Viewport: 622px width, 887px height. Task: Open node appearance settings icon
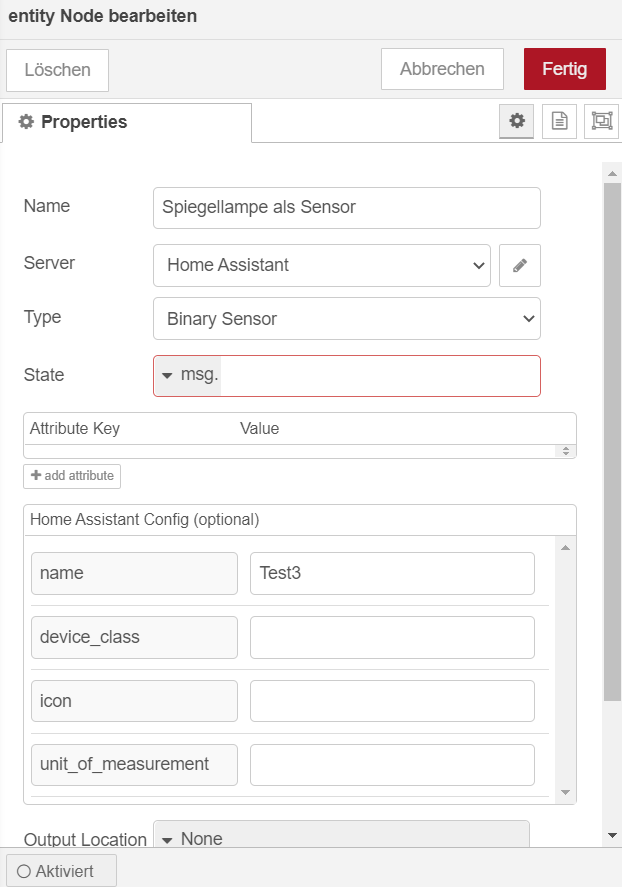(x=602, y=121)
